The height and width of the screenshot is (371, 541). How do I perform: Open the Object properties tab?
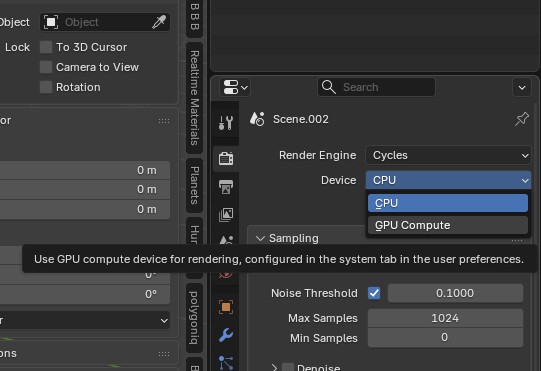[x=226, y=307]
